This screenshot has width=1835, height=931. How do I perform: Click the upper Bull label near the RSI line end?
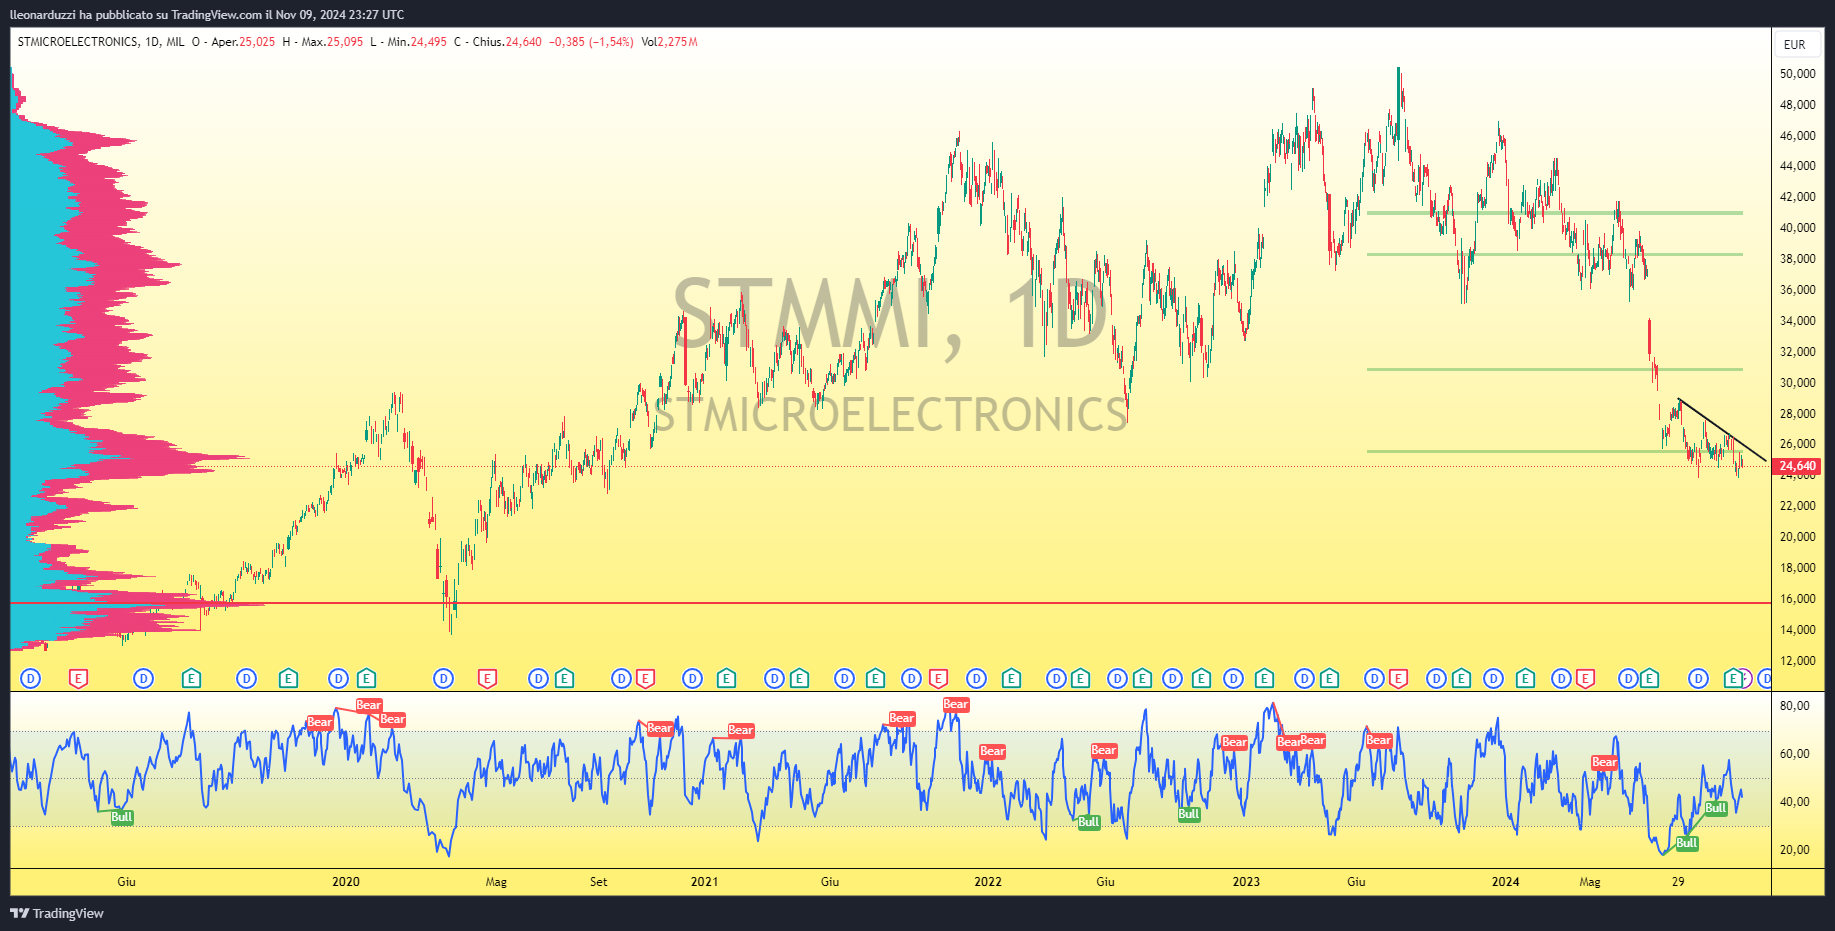1716,808
